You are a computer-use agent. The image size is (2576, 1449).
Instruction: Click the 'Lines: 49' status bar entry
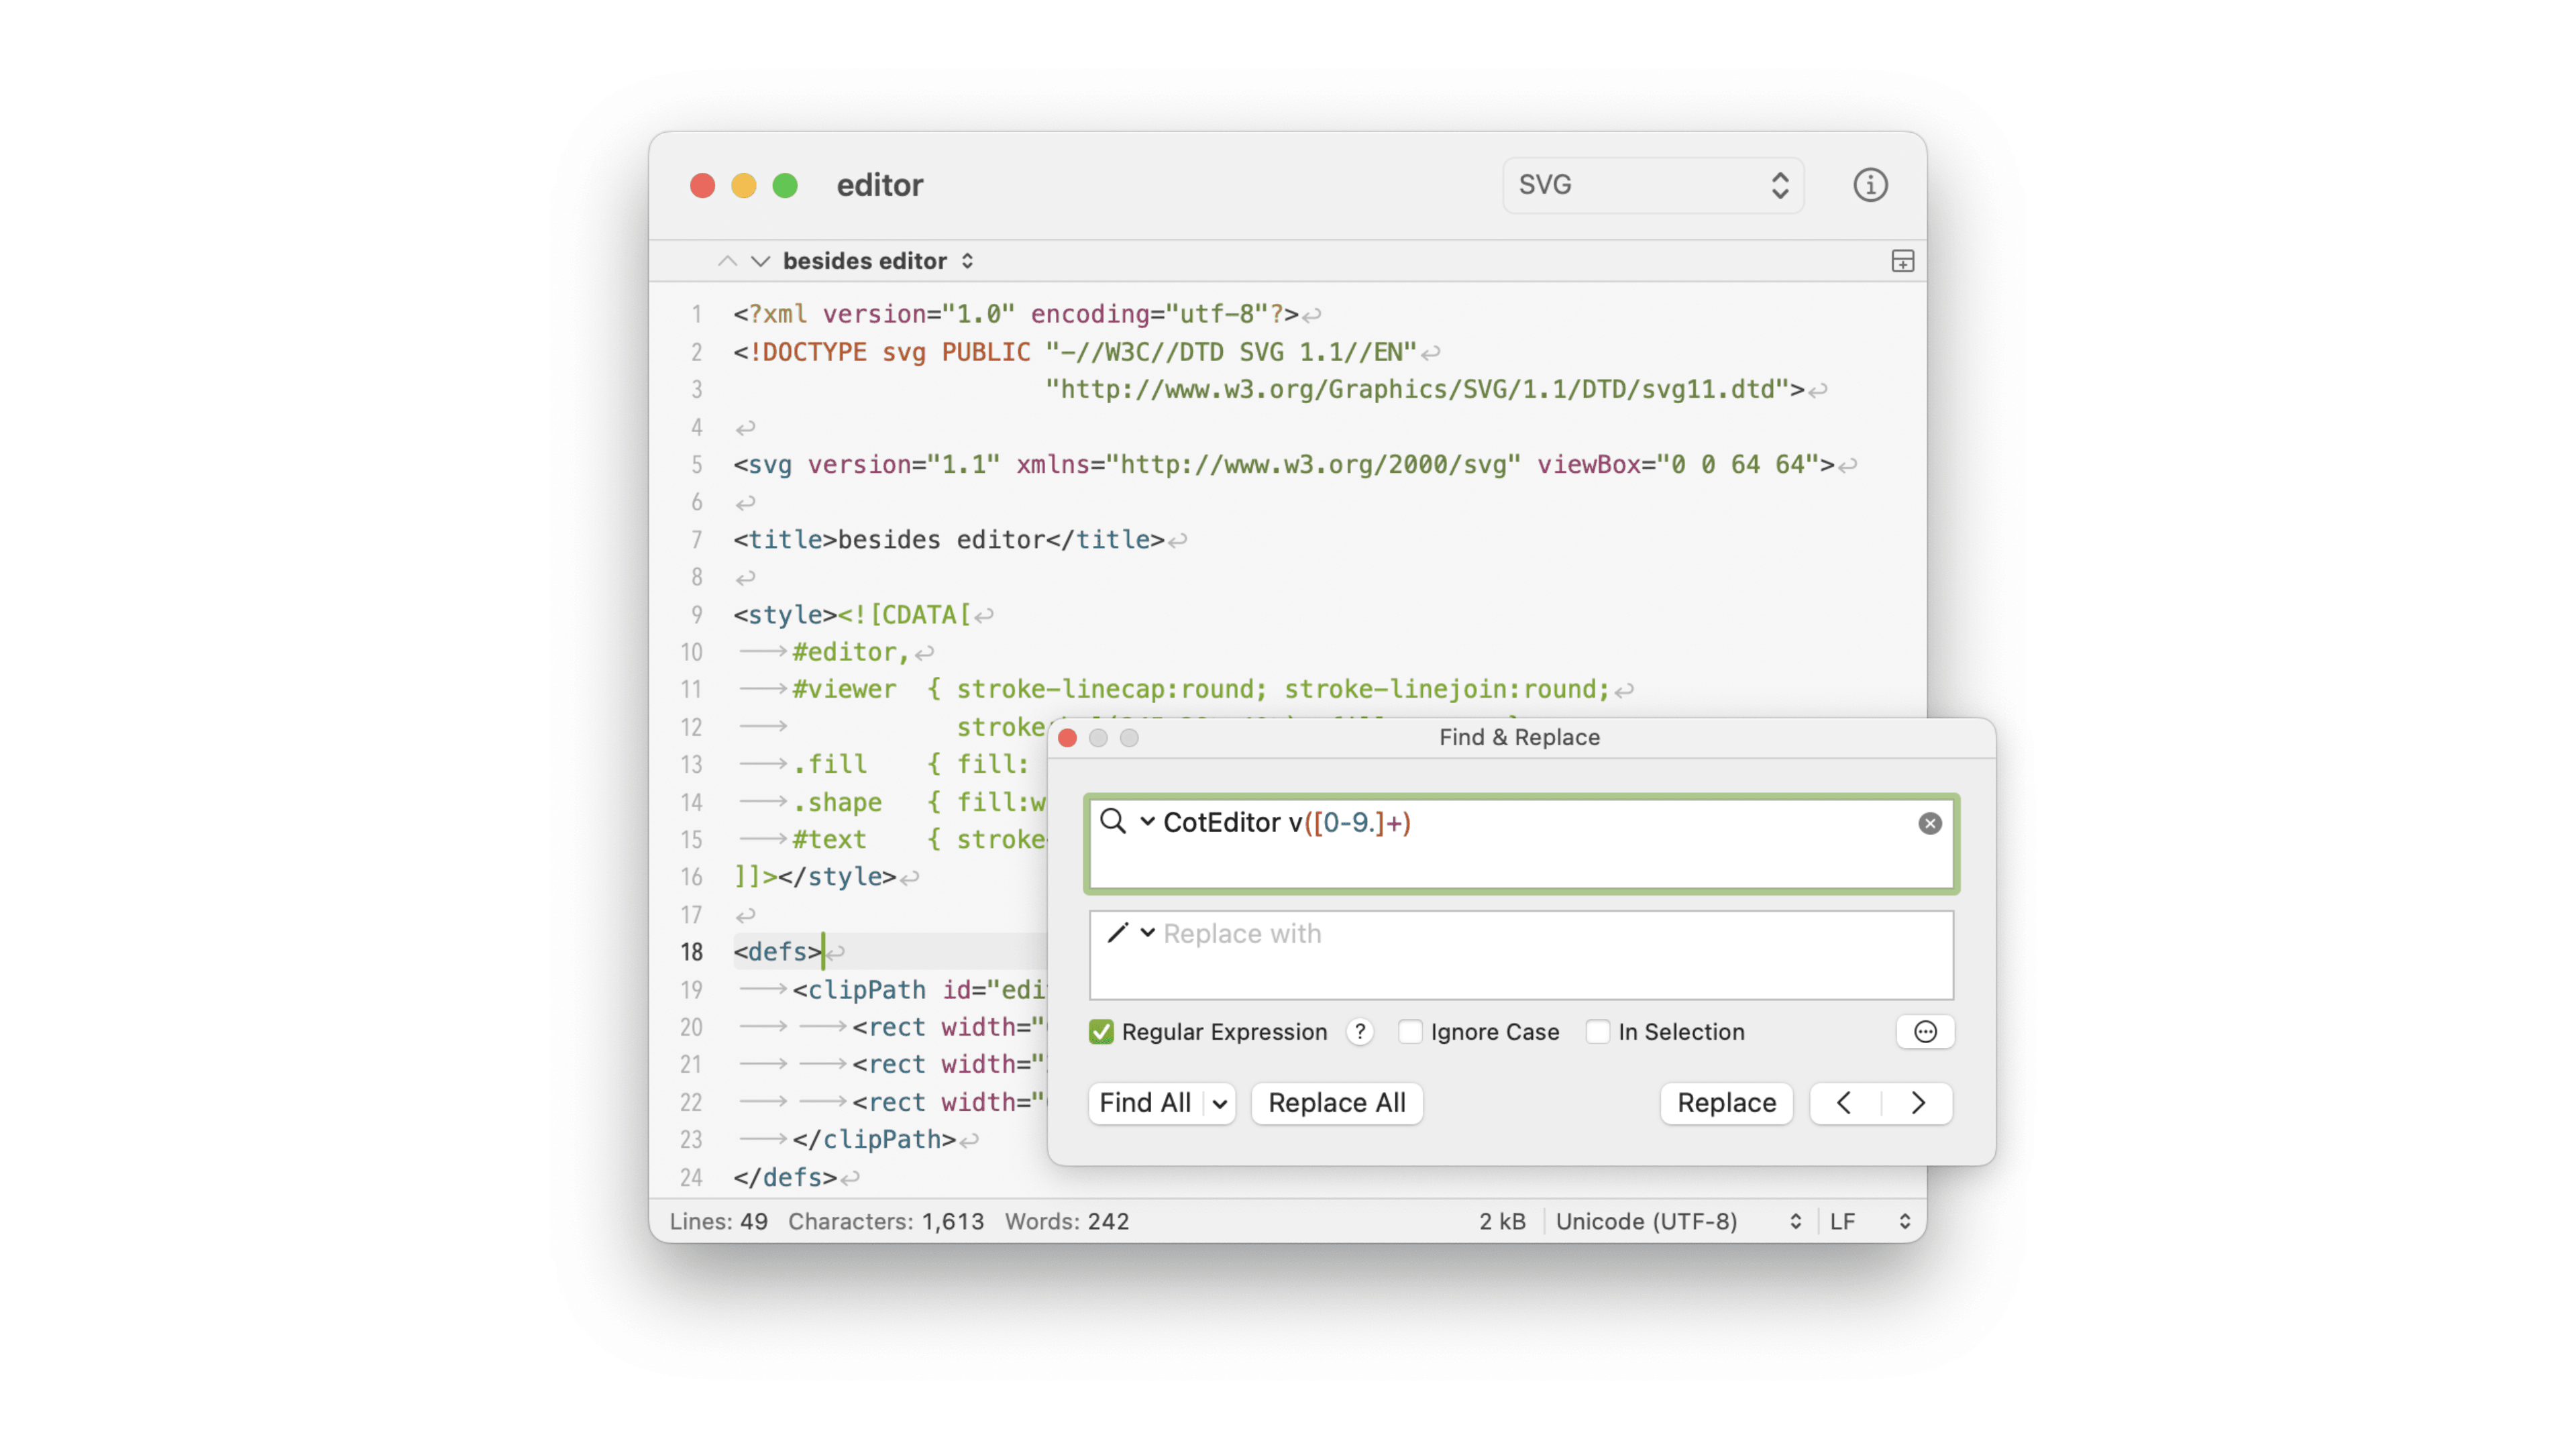[x=718, y=1221]
